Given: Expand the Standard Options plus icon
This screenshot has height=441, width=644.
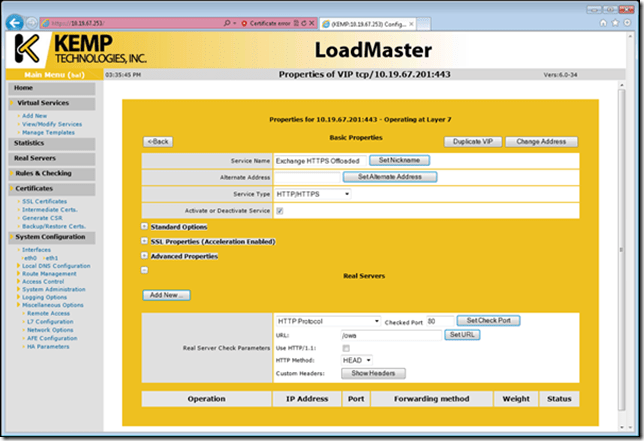Looking at the screenshot, I should (145, 227).
